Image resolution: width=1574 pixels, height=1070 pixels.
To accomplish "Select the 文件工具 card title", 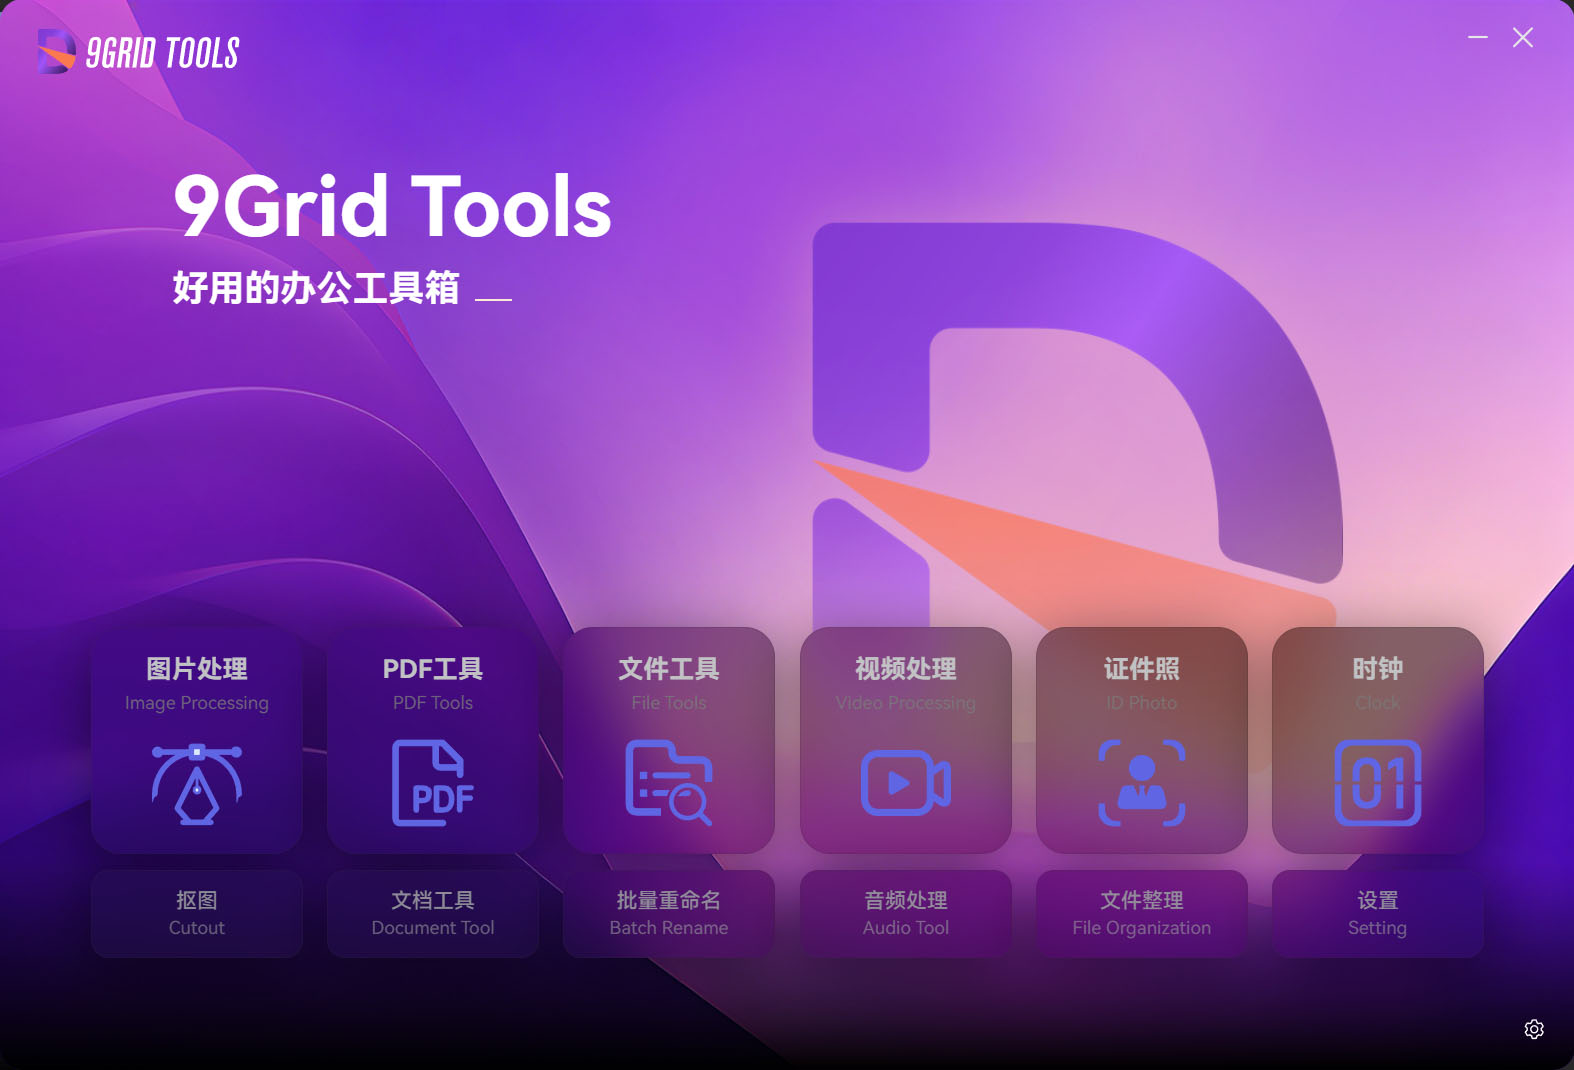I will point(669,669).
